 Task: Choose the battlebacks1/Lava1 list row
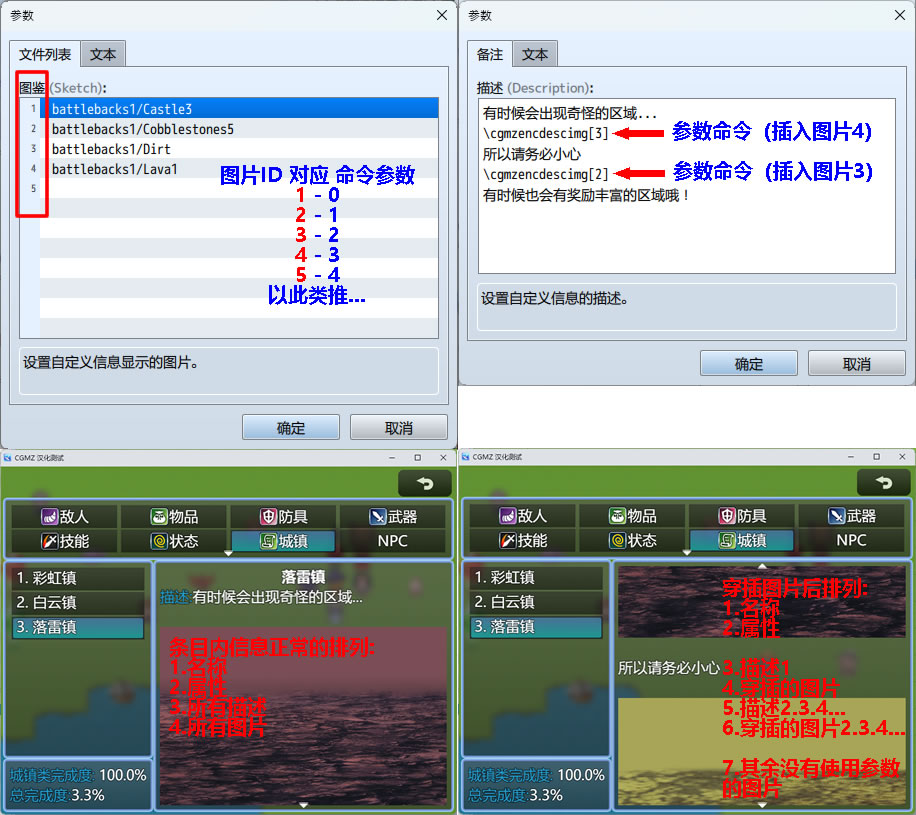[x=239, y=169]
